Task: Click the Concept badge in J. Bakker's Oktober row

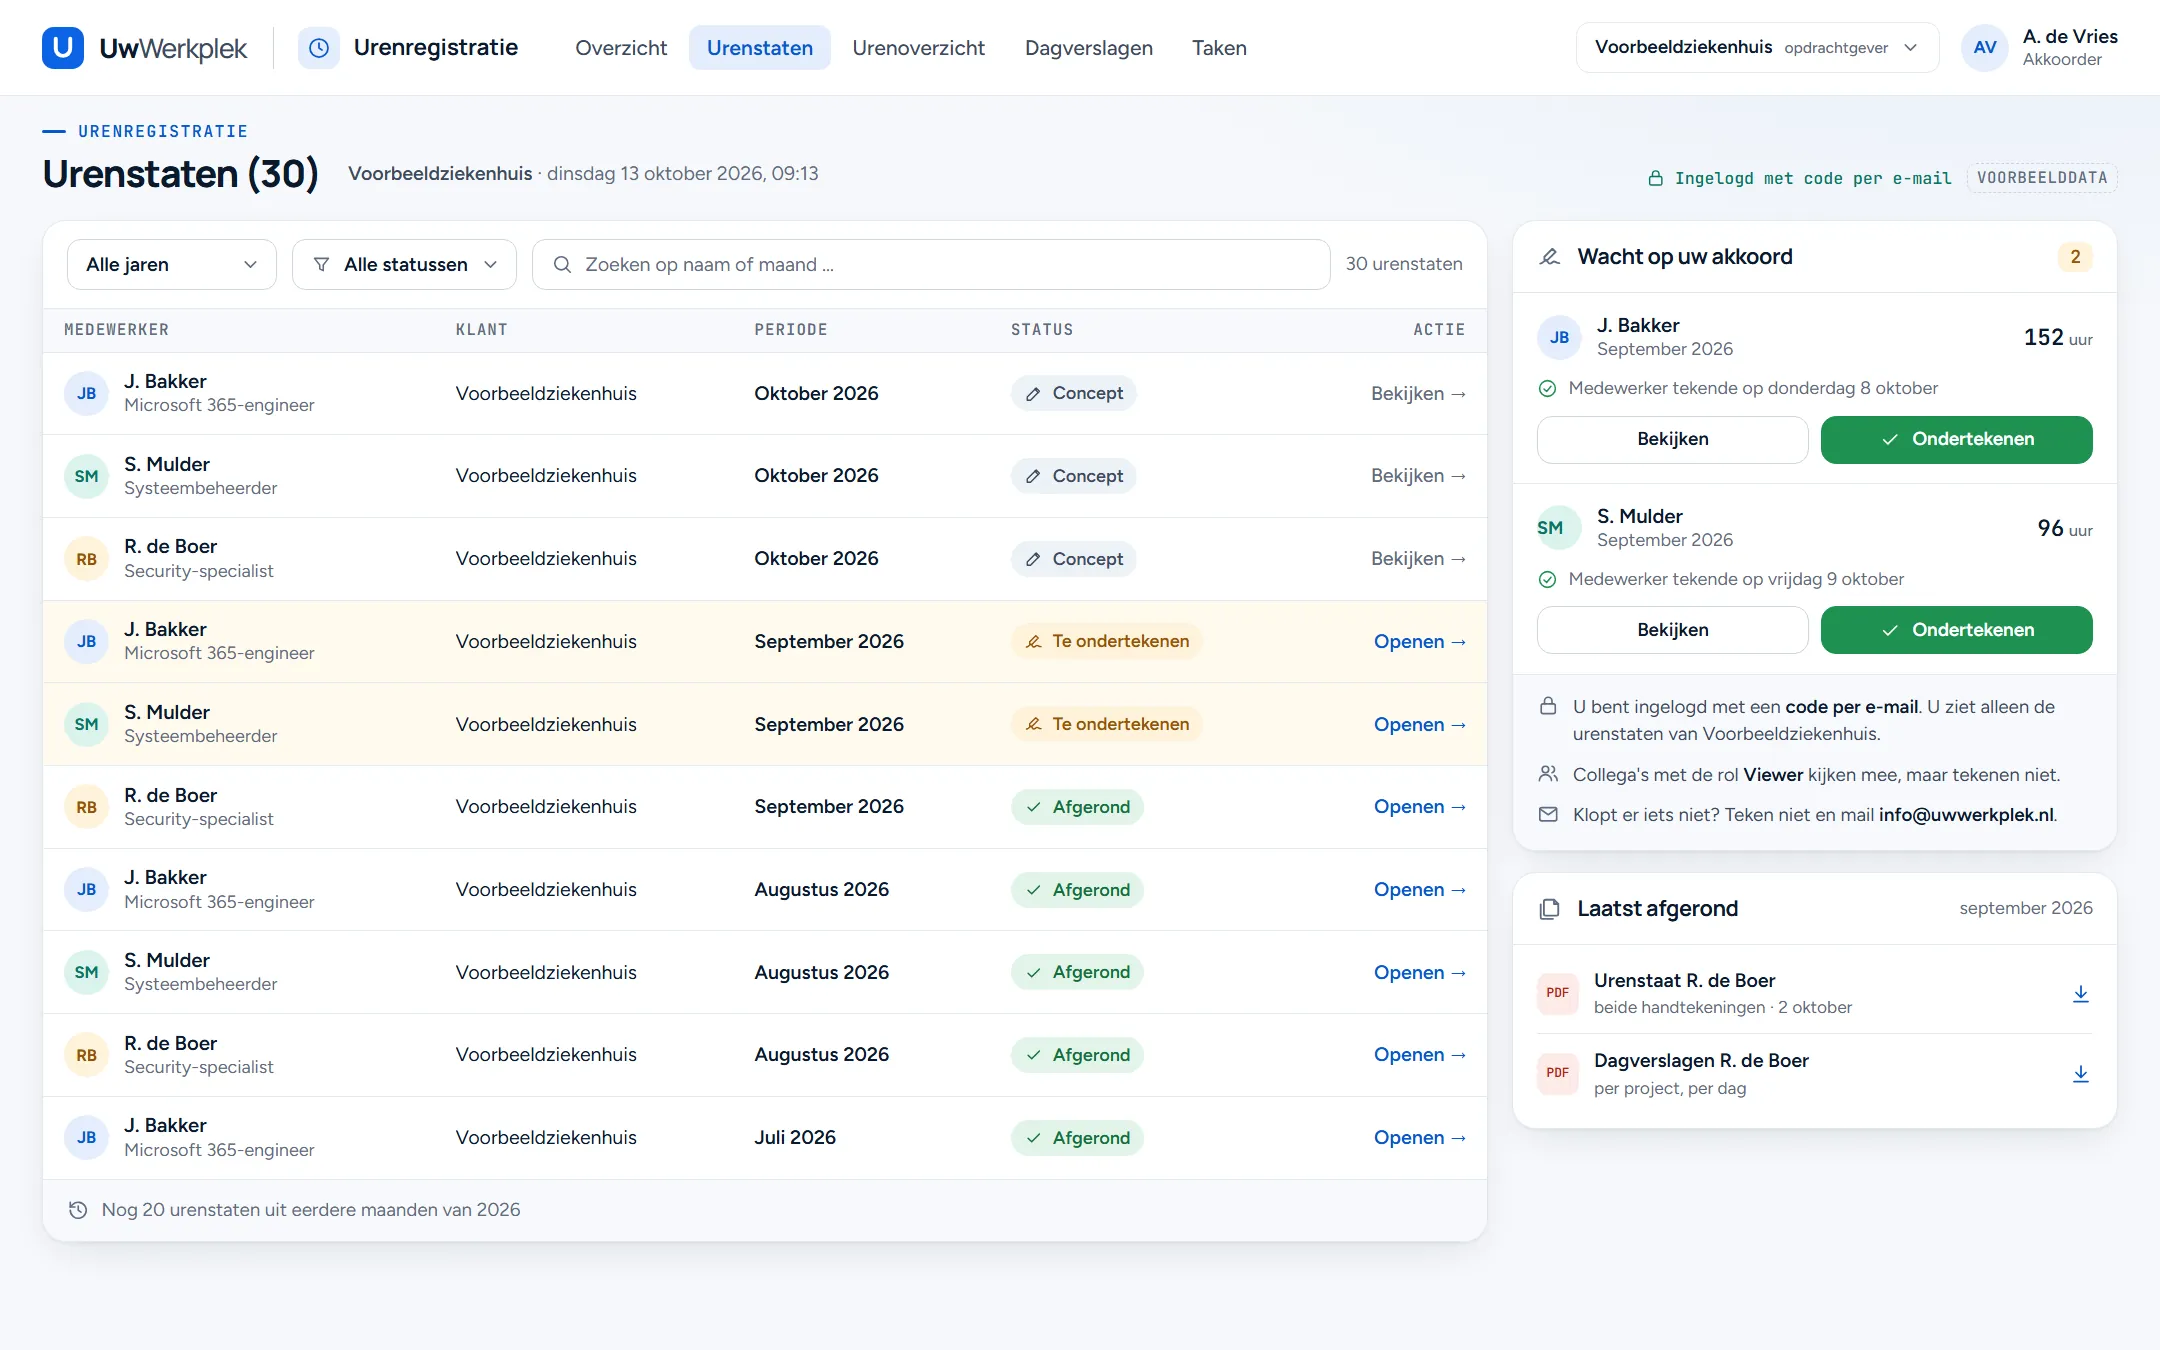Action: pos(1073,393)
